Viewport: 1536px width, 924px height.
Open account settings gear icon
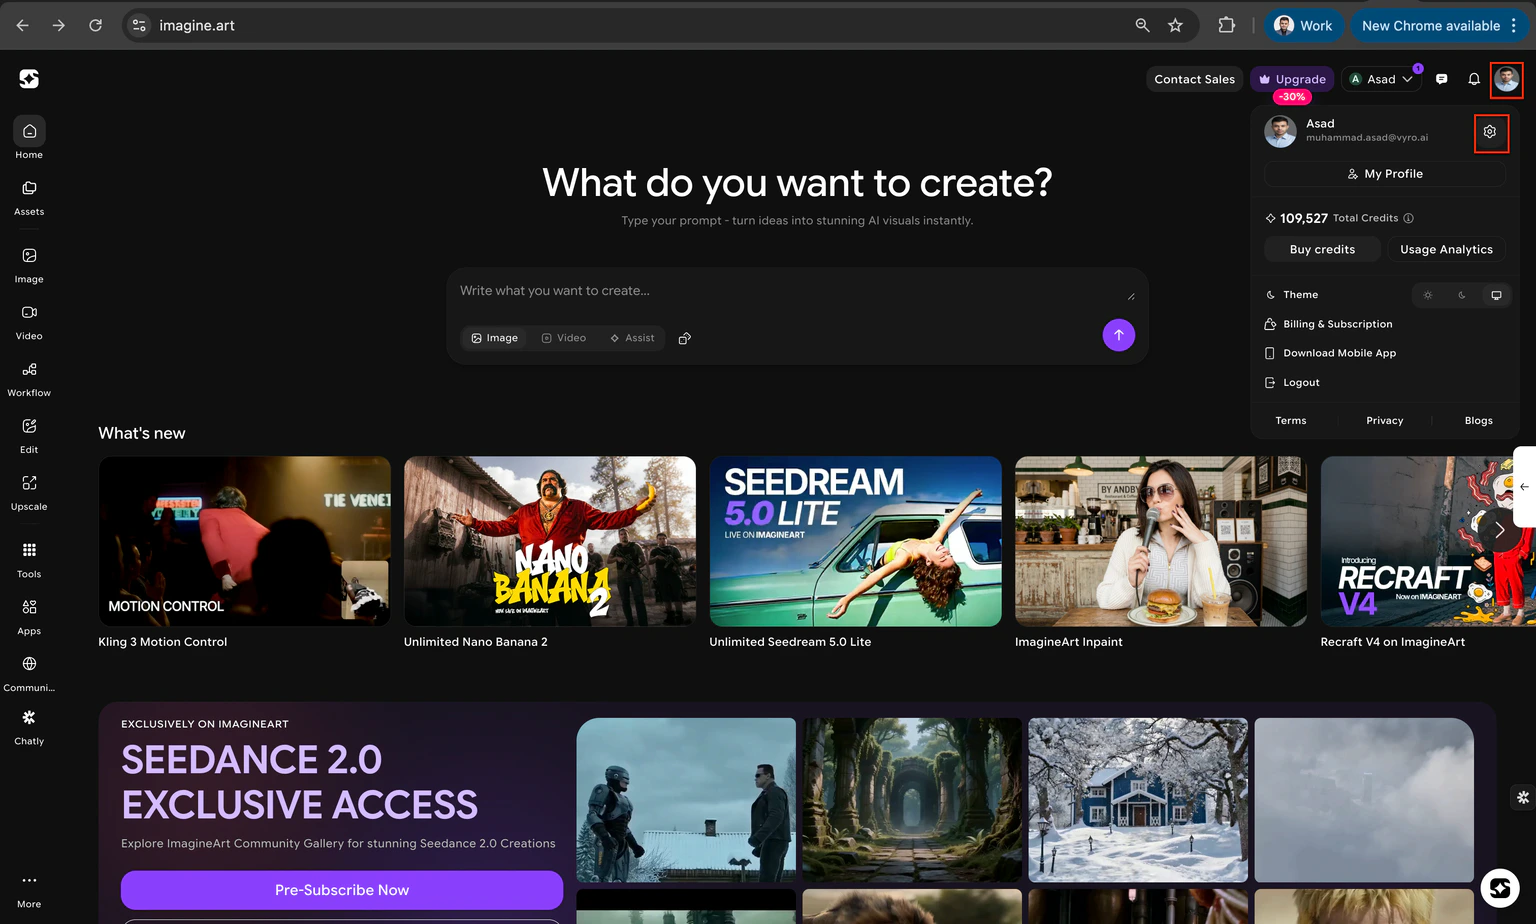(x=1490, y=132)
